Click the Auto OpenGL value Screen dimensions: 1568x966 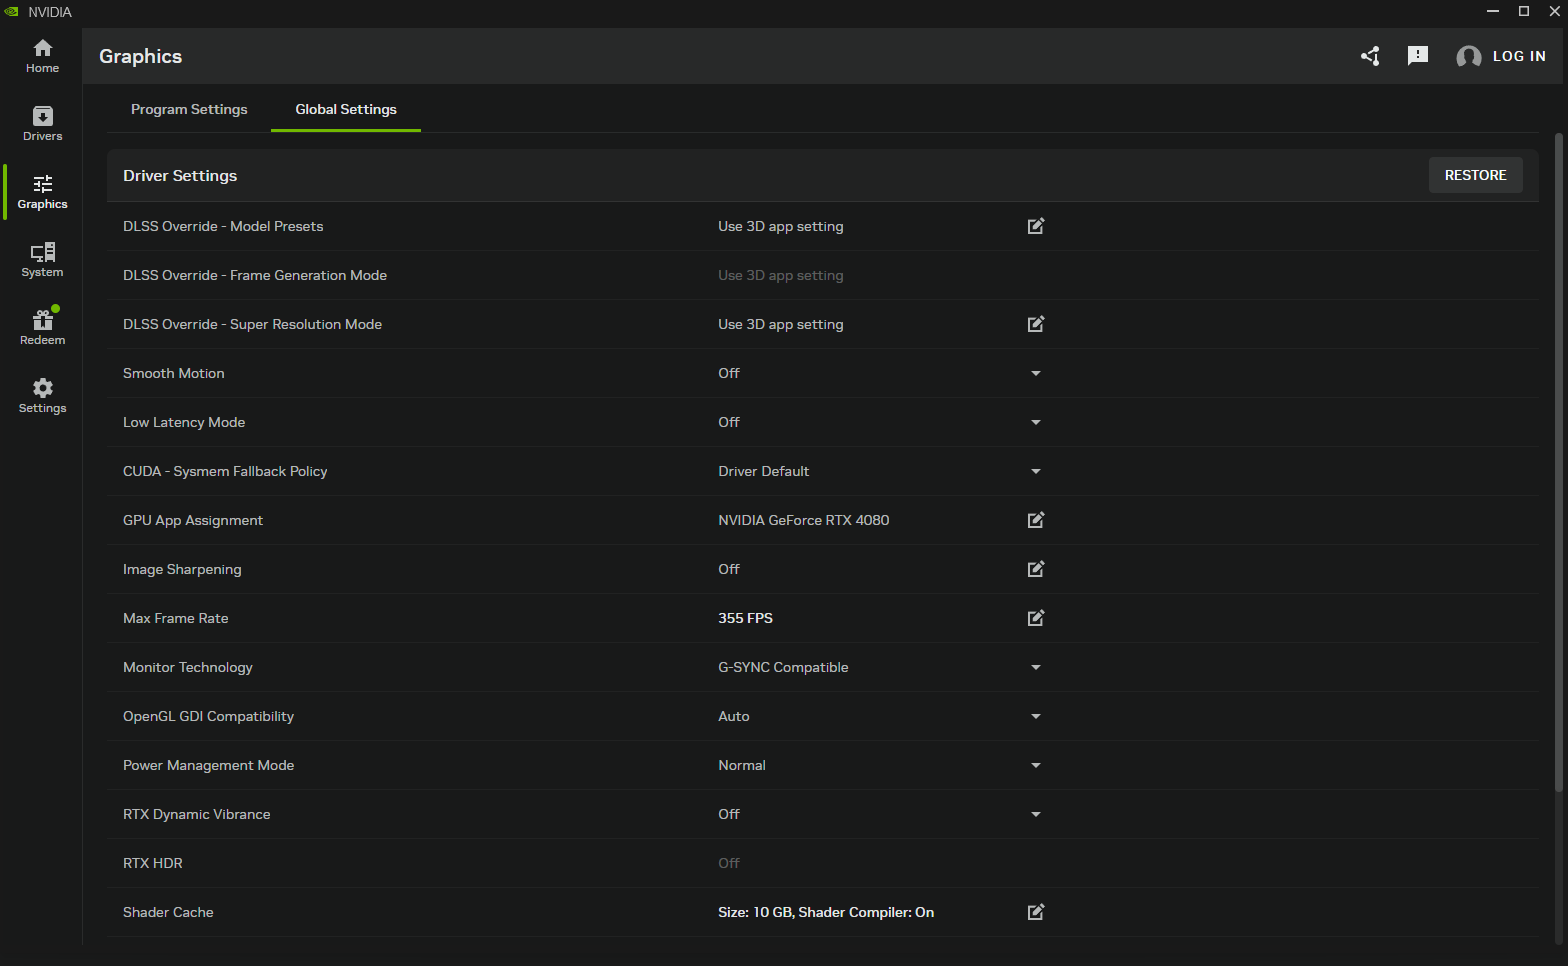[733, 716]
